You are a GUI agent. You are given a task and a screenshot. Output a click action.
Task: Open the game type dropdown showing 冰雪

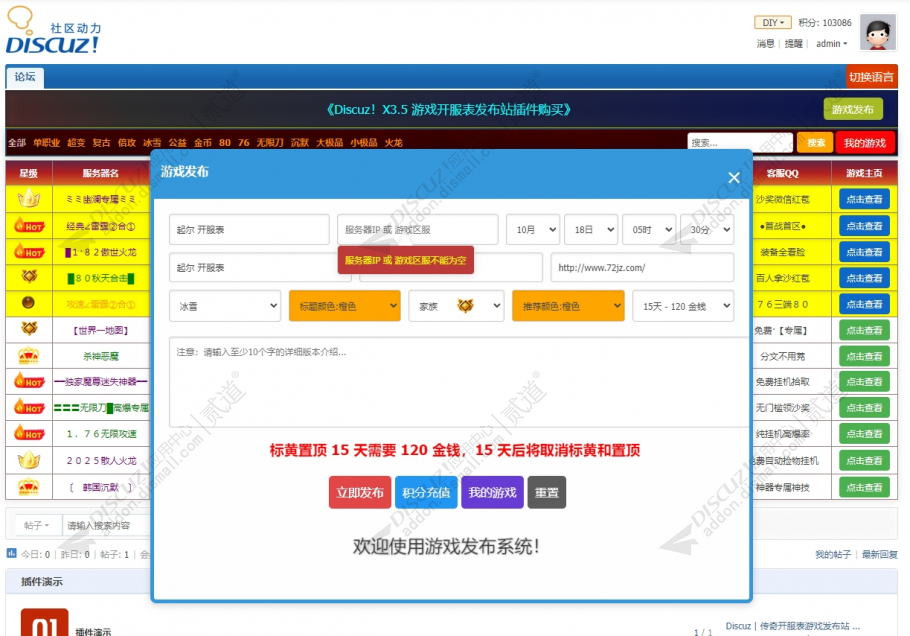(225, 306)
